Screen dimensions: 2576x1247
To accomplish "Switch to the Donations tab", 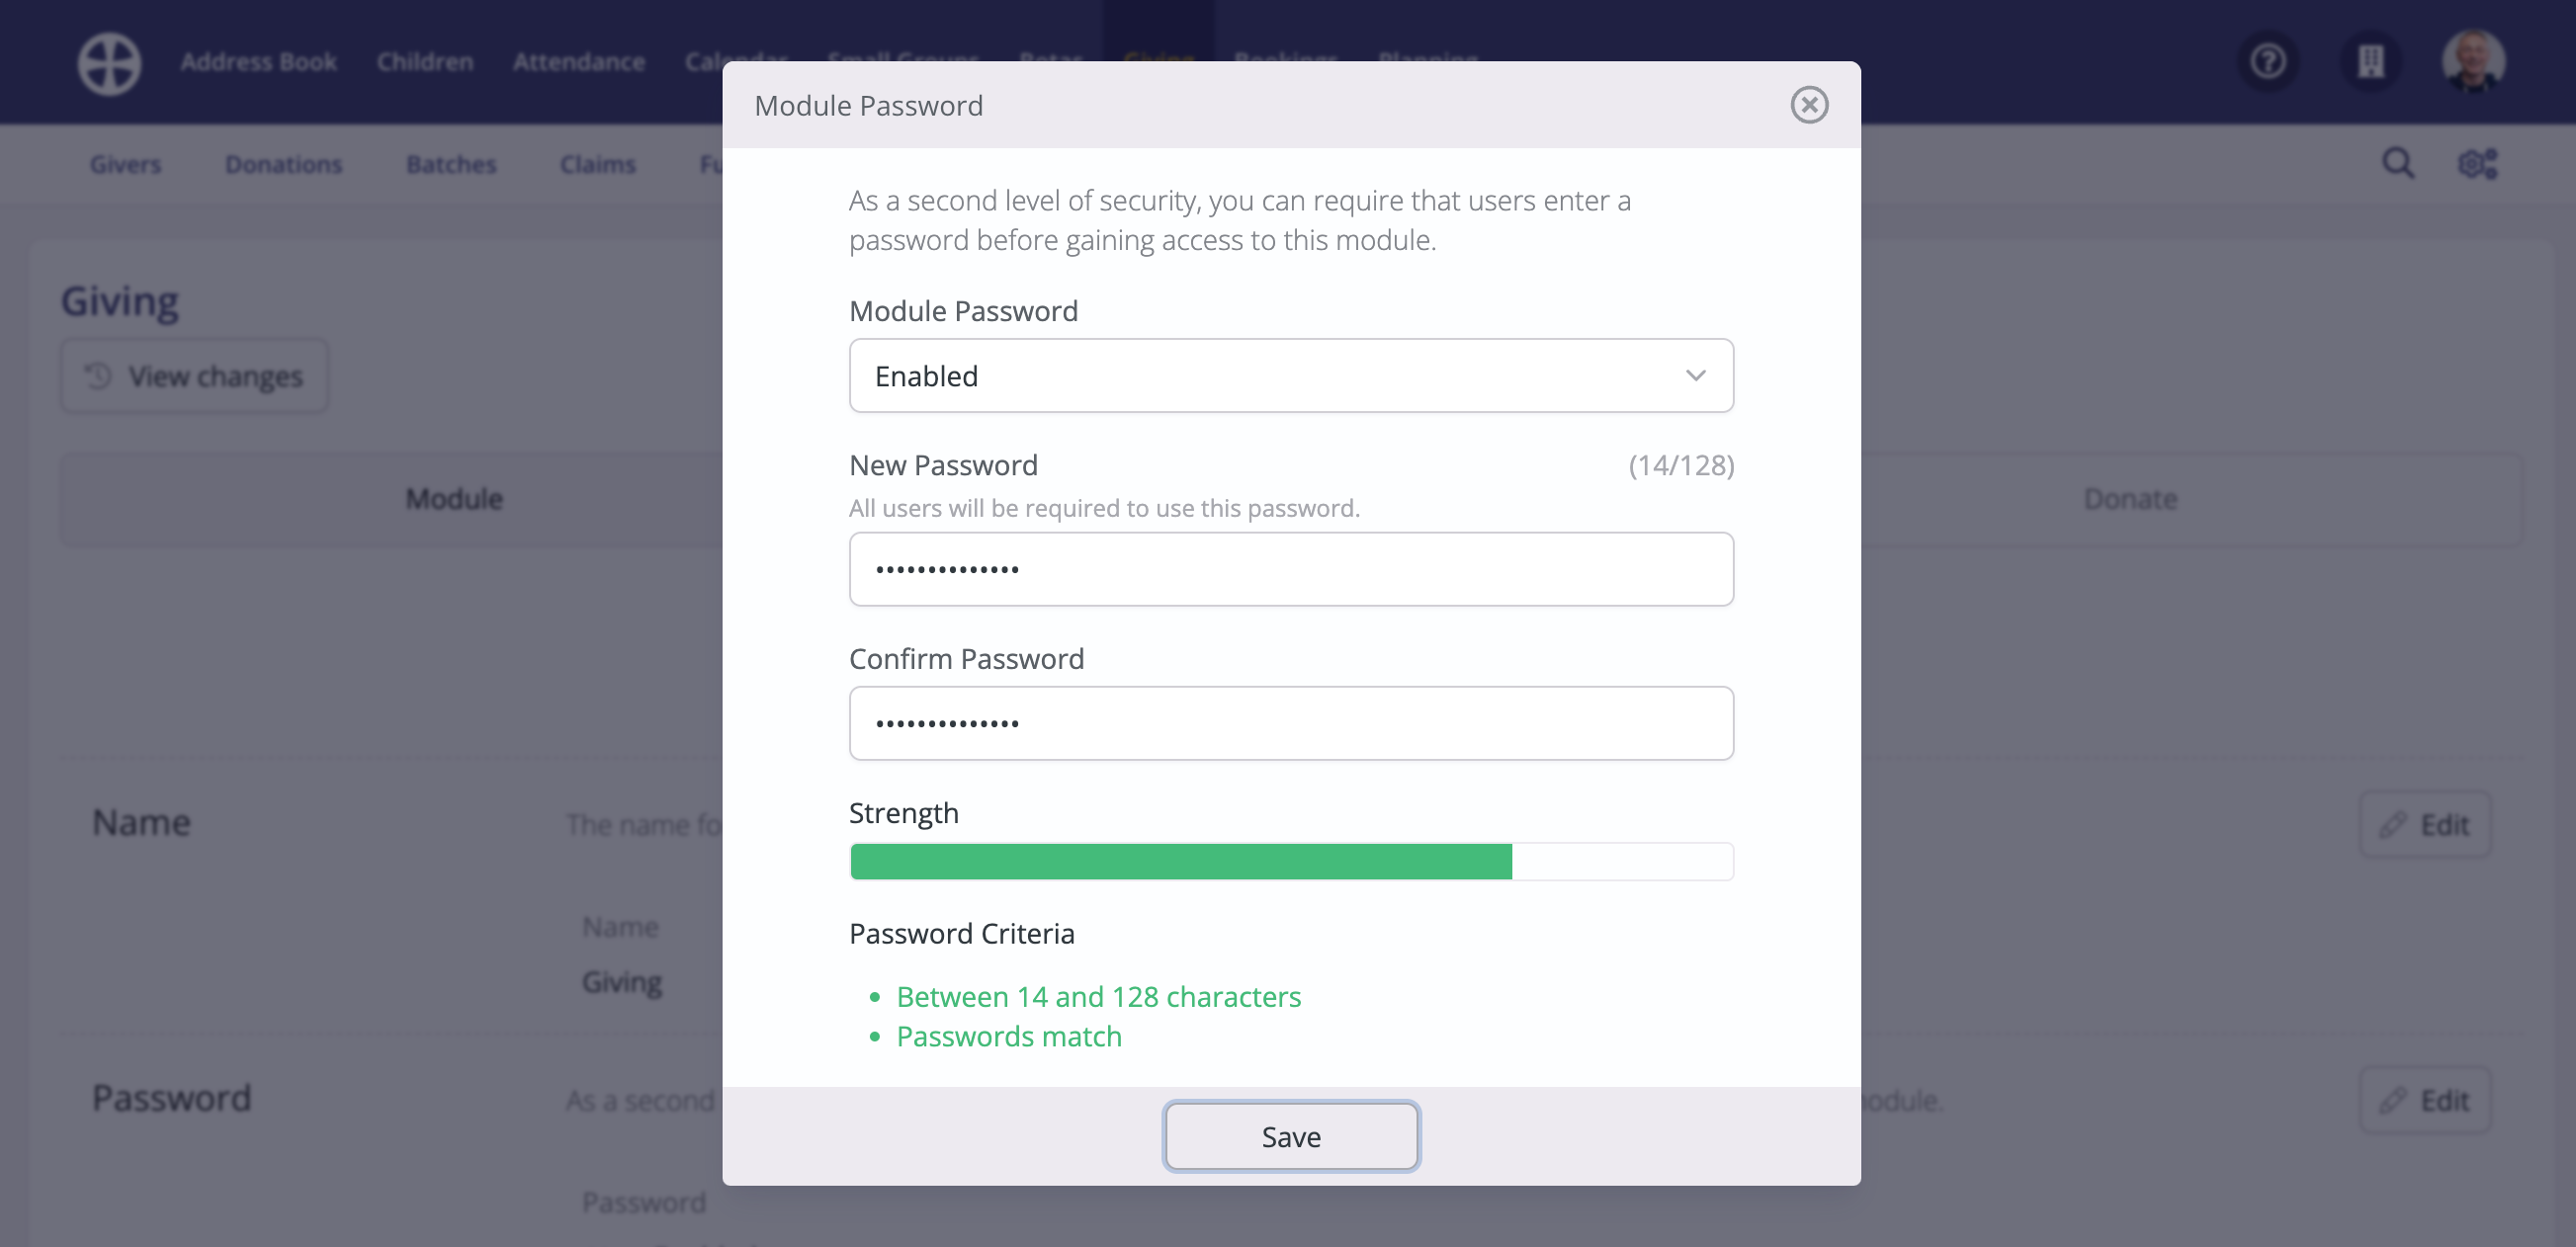I will point(283,164).
